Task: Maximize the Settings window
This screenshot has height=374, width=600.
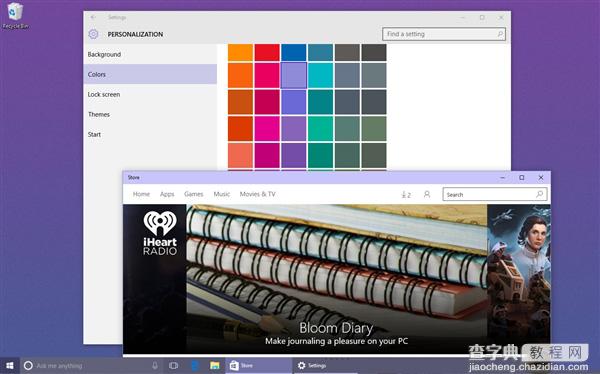Action: 482,17
